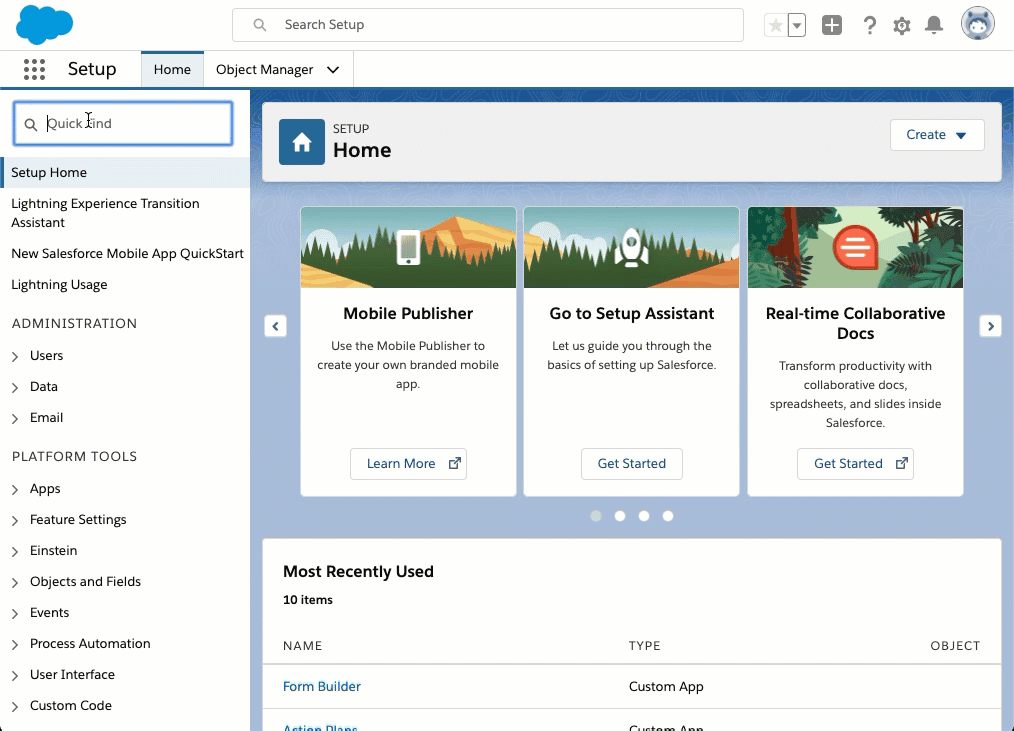Go to next carousel slide
This screenshot has height=731, width=1014.
pyautogui.click(x=990, y=326)
